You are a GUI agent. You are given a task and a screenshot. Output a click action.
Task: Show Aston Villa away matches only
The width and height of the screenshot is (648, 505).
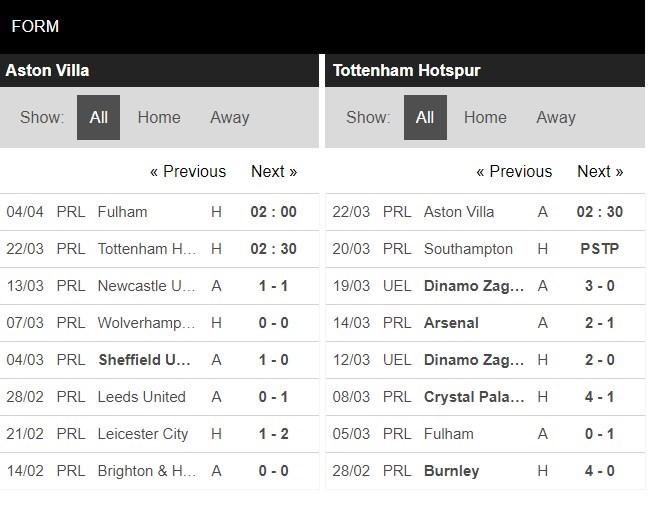point(229,117)
